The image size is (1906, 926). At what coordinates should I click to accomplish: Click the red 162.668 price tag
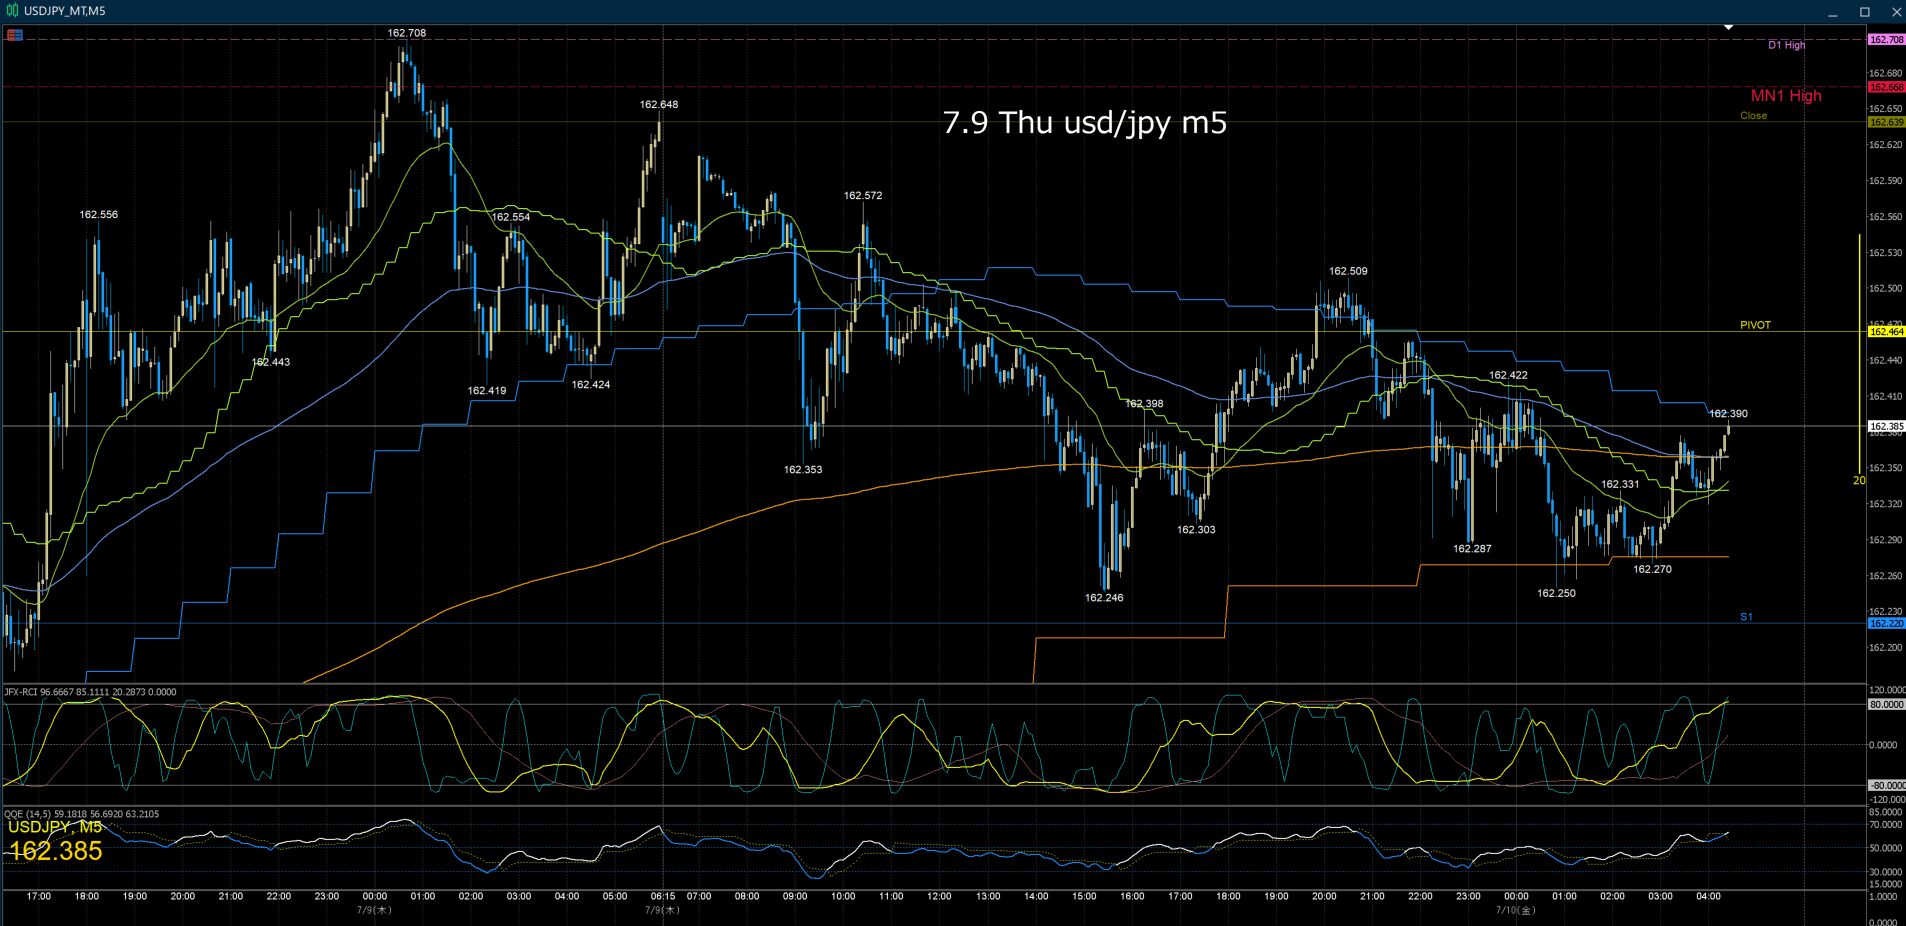(1886, 88)
